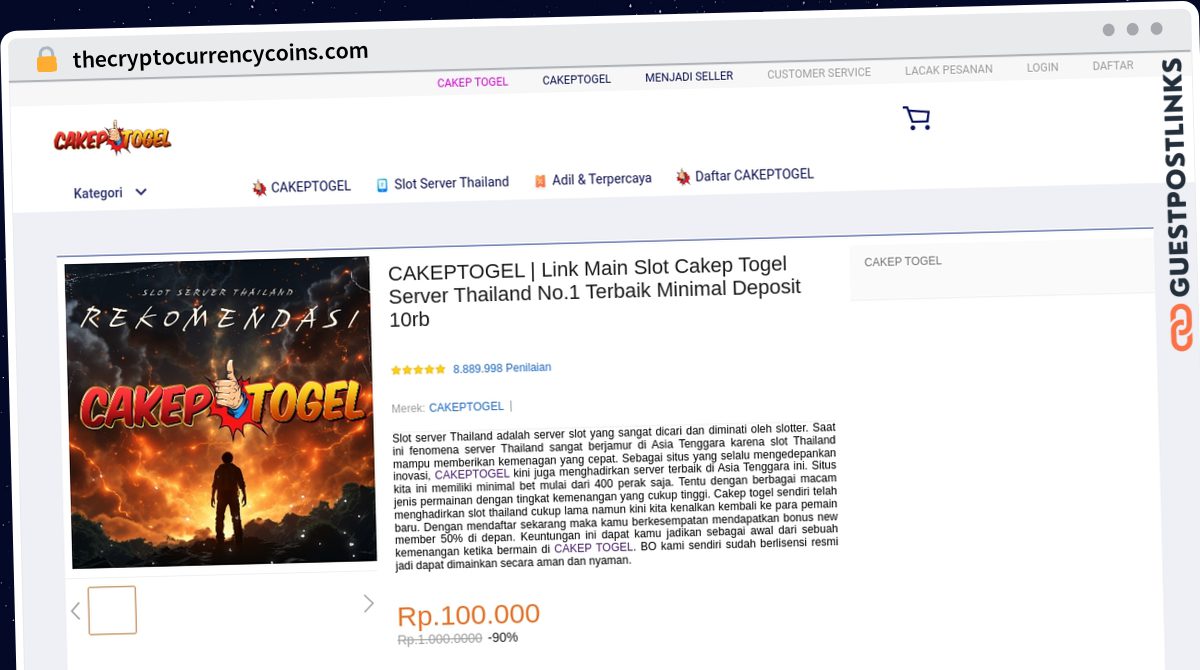This screenshot has width=1200, height=670.
Task: Open the MENJADI SELLER menu item
Action: (689, 77)
